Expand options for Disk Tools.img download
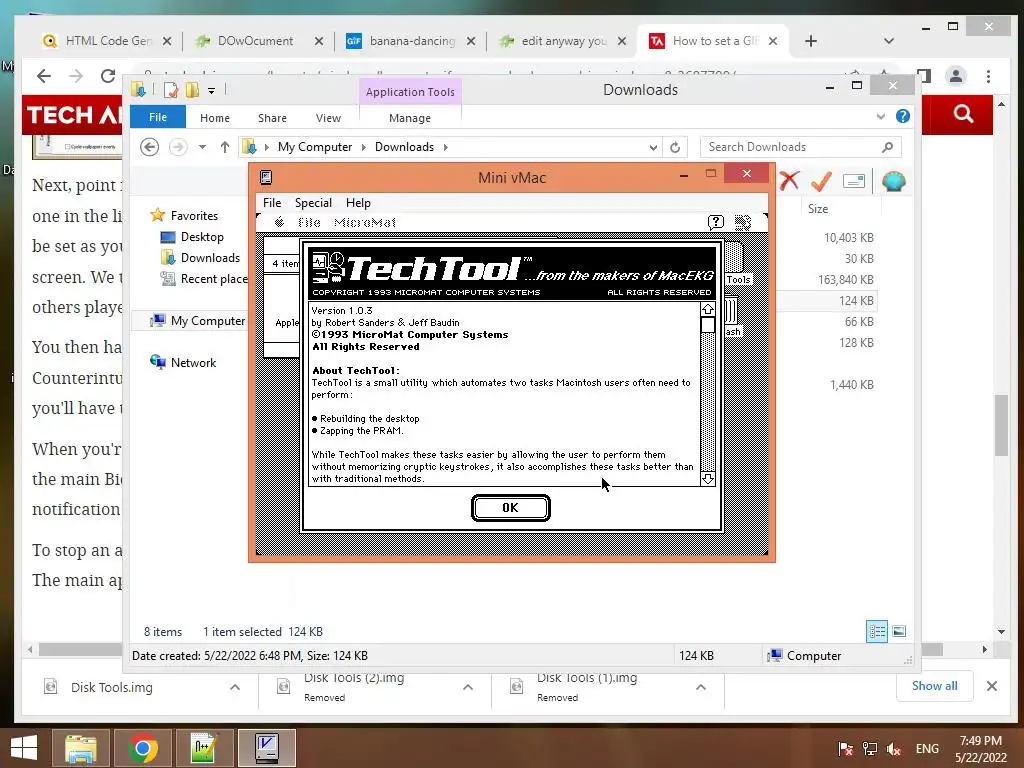The image size is (1024, 768). pyautogui.click(x=235, y=687)
